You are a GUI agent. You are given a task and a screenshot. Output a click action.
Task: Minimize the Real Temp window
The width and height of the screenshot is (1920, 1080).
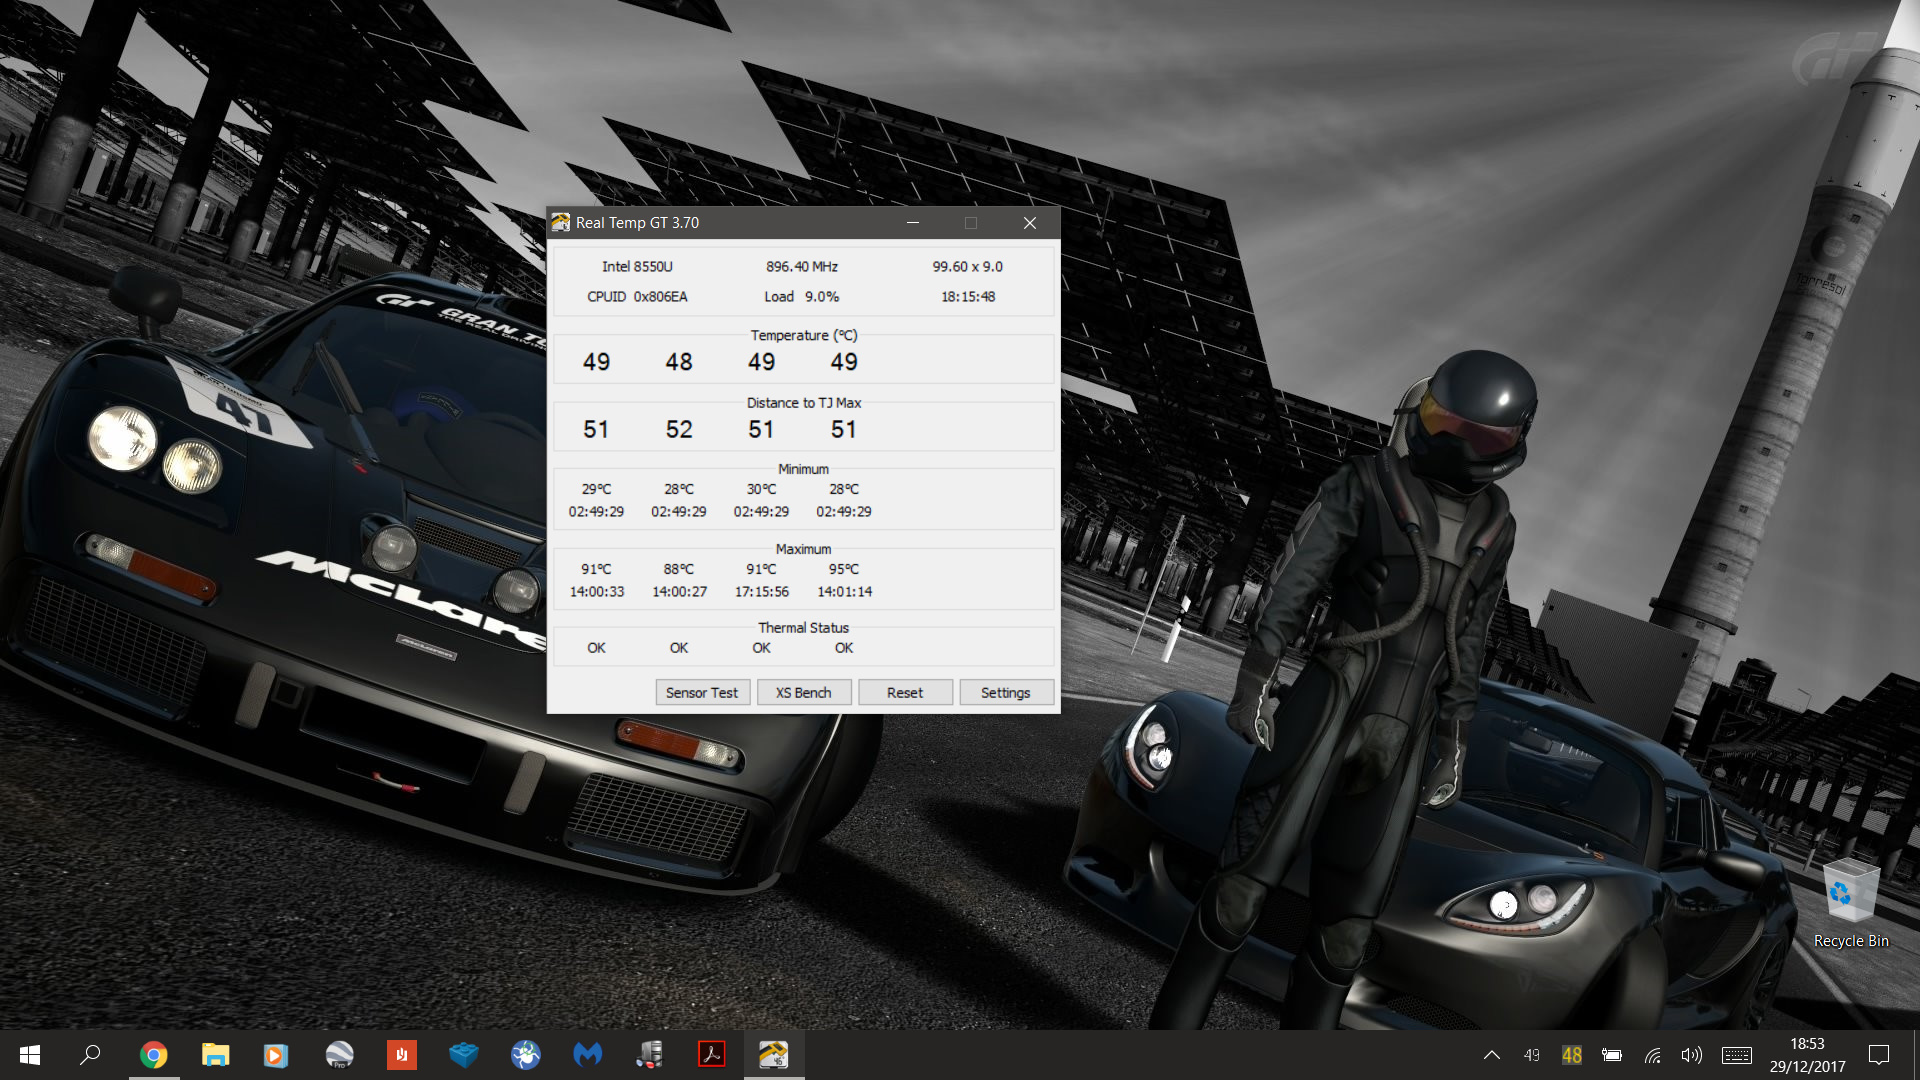[x=912, y=222]
